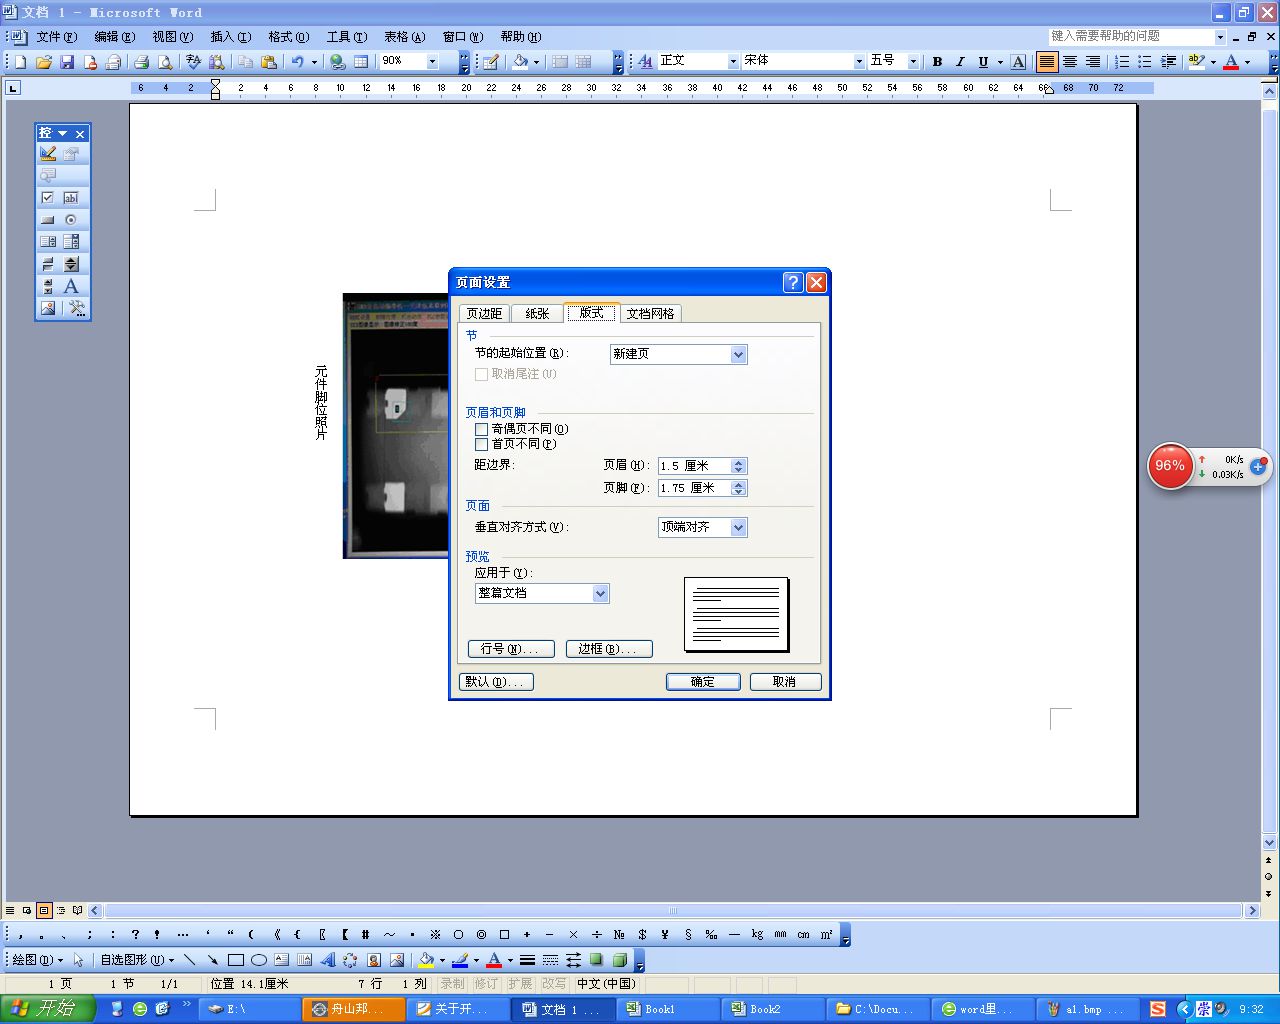
Task: Click the checkbox control in the control toolbox
Action: (47, 198)
